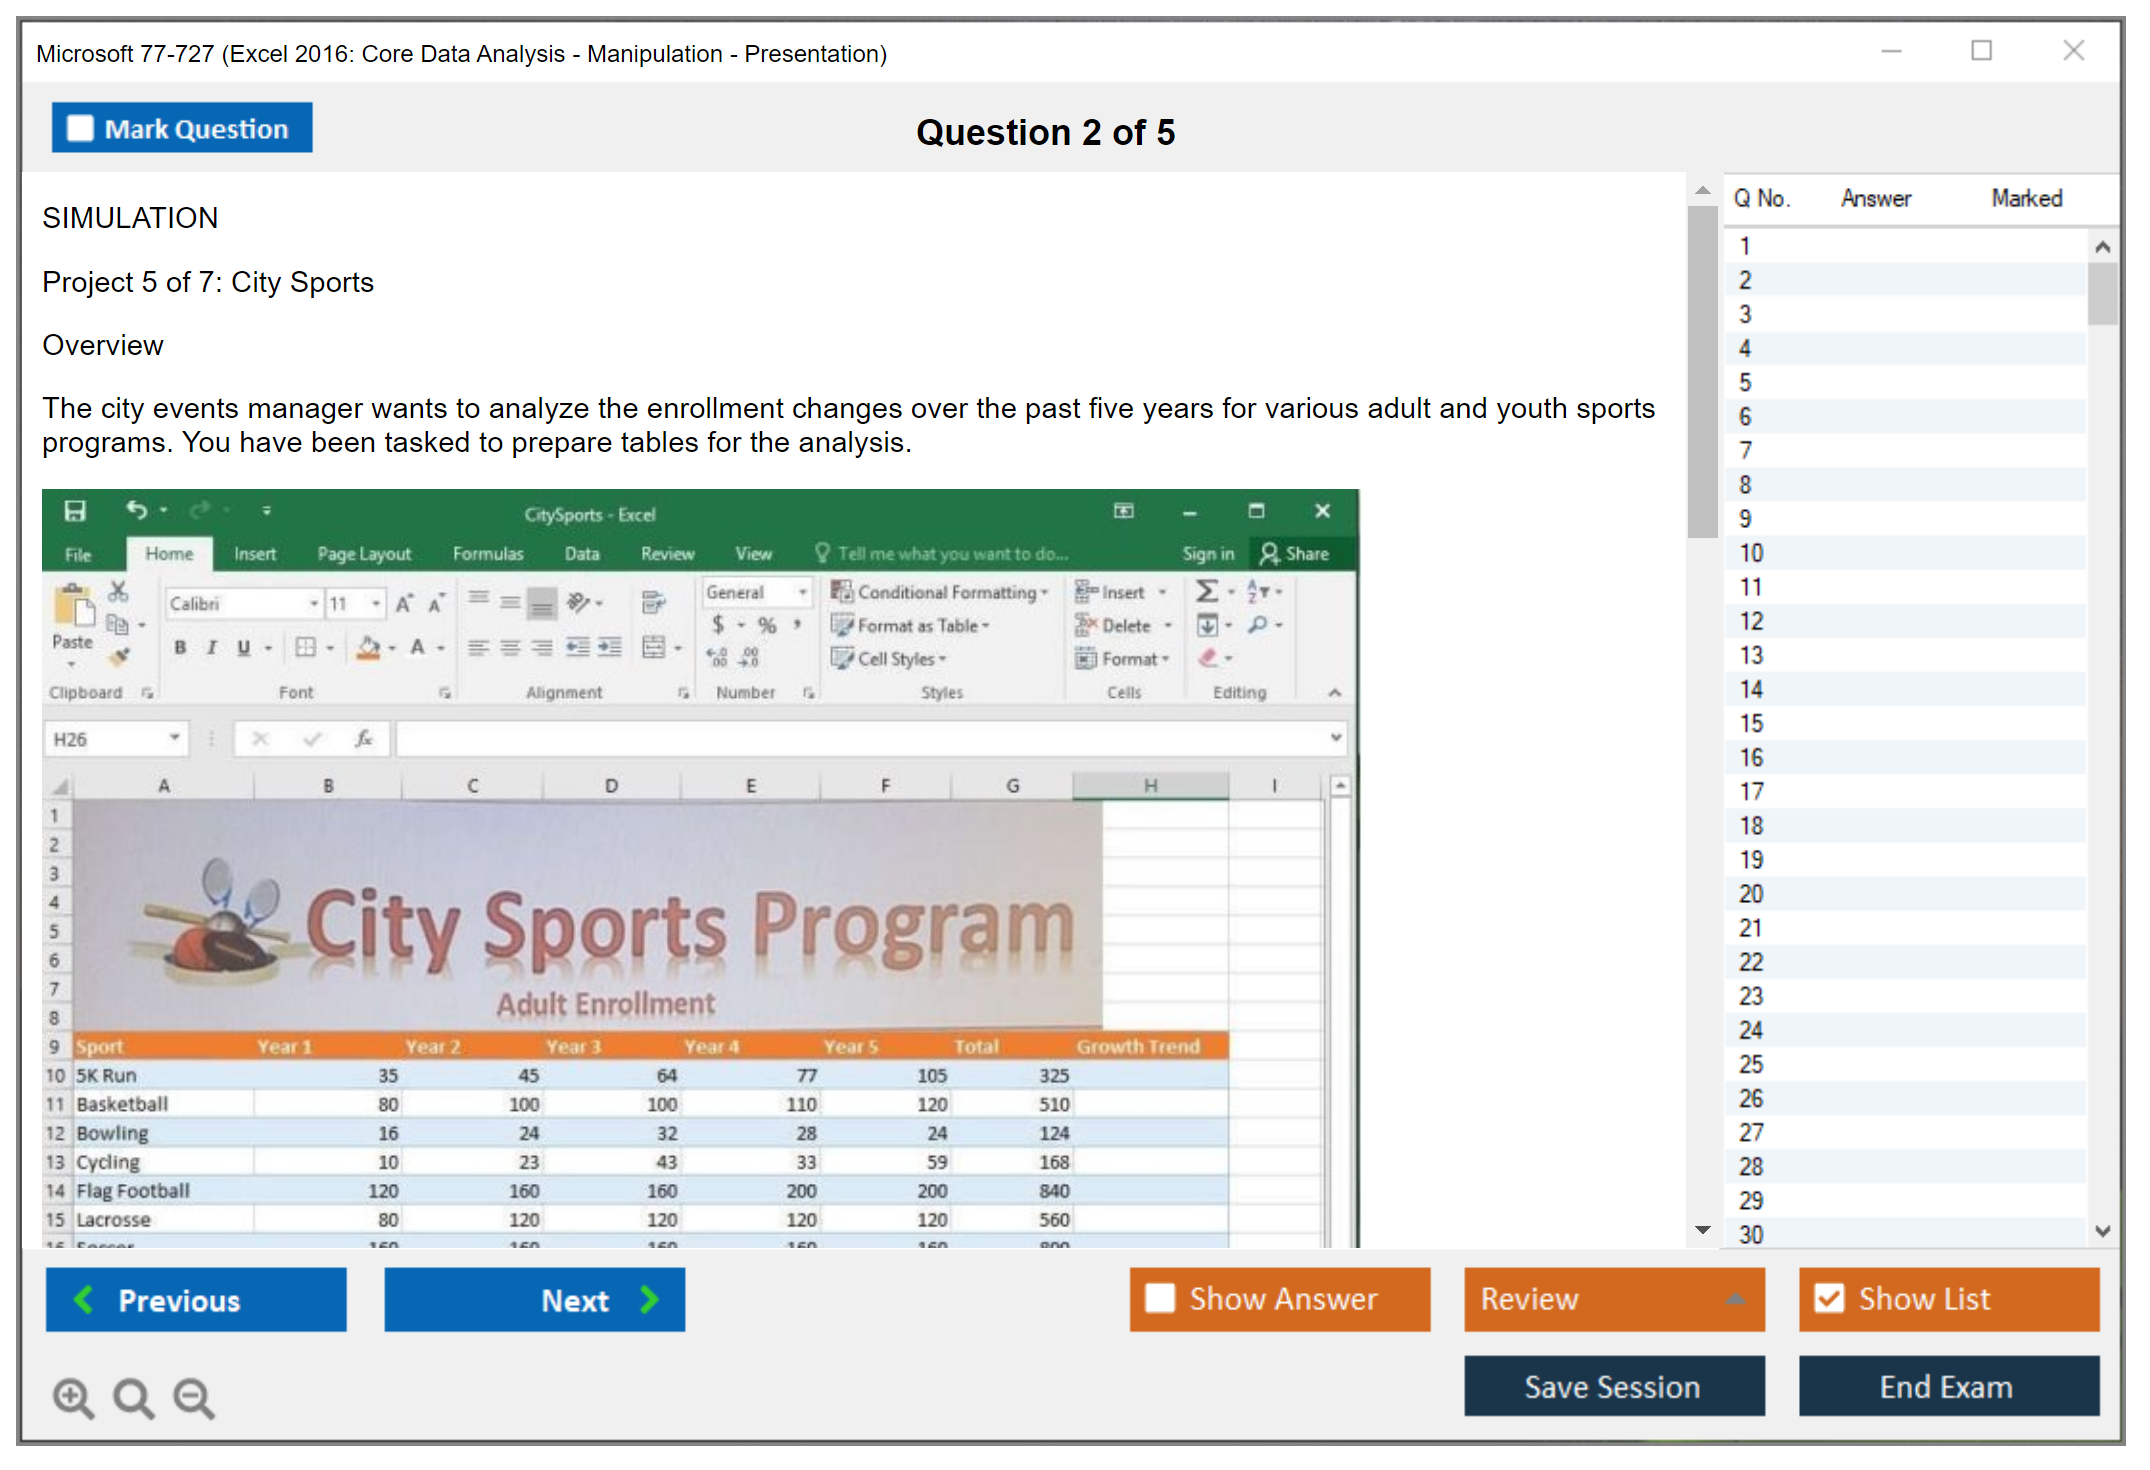The image size is (2150, 1470).
Task: Click the AutoSum sigma icon
Action: [1207, 591]
